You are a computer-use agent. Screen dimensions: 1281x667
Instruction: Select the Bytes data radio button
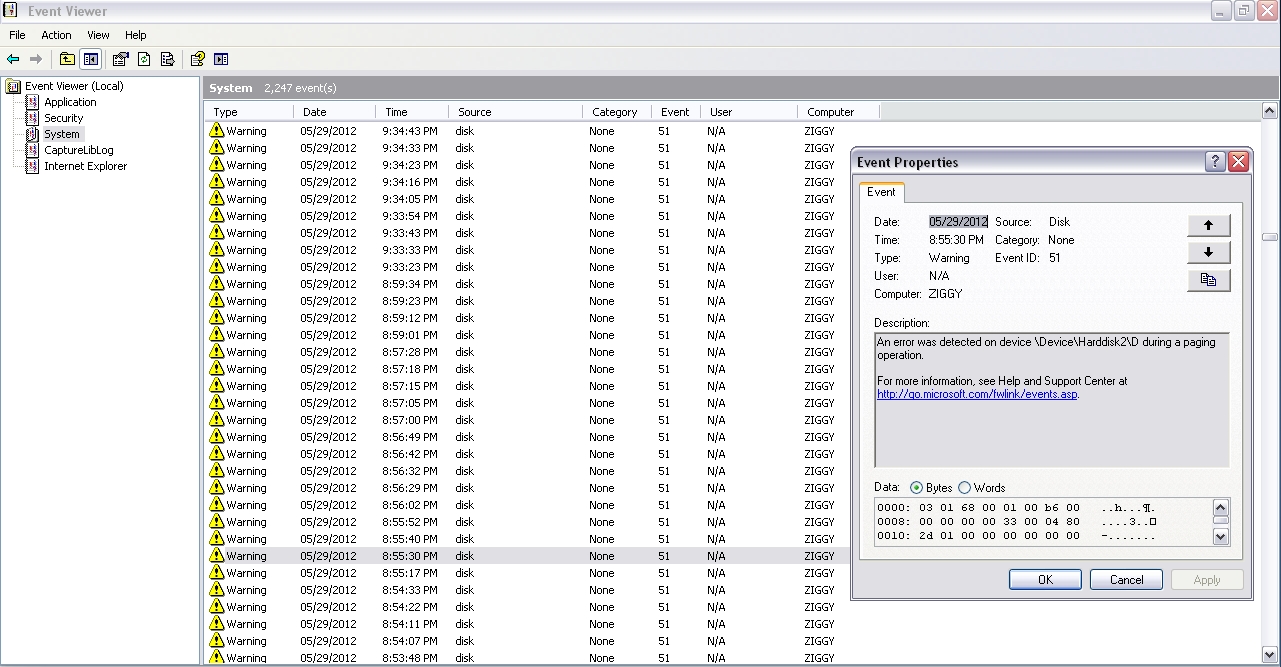(916, 488)
